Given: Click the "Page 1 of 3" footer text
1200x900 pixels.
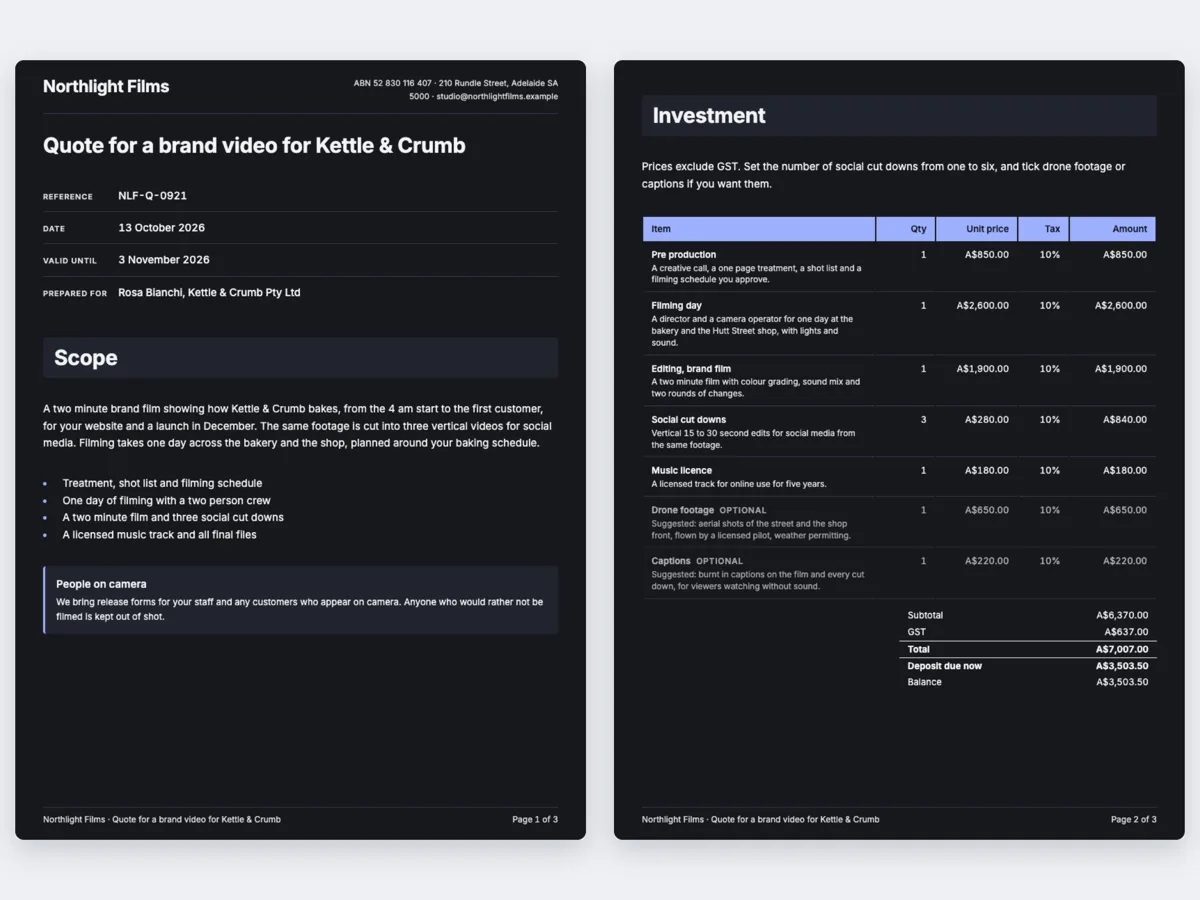Looking at the screenshot, I should 535,820.
